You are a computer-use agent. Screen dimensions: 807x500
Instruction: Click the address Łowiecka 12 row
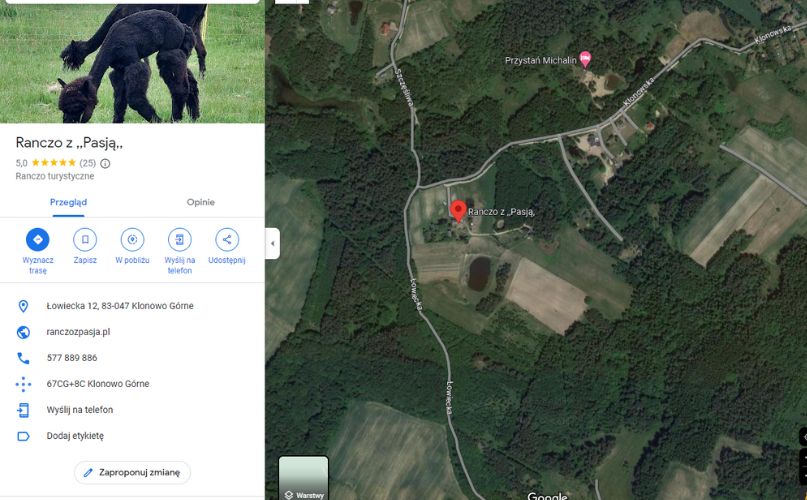132,306
